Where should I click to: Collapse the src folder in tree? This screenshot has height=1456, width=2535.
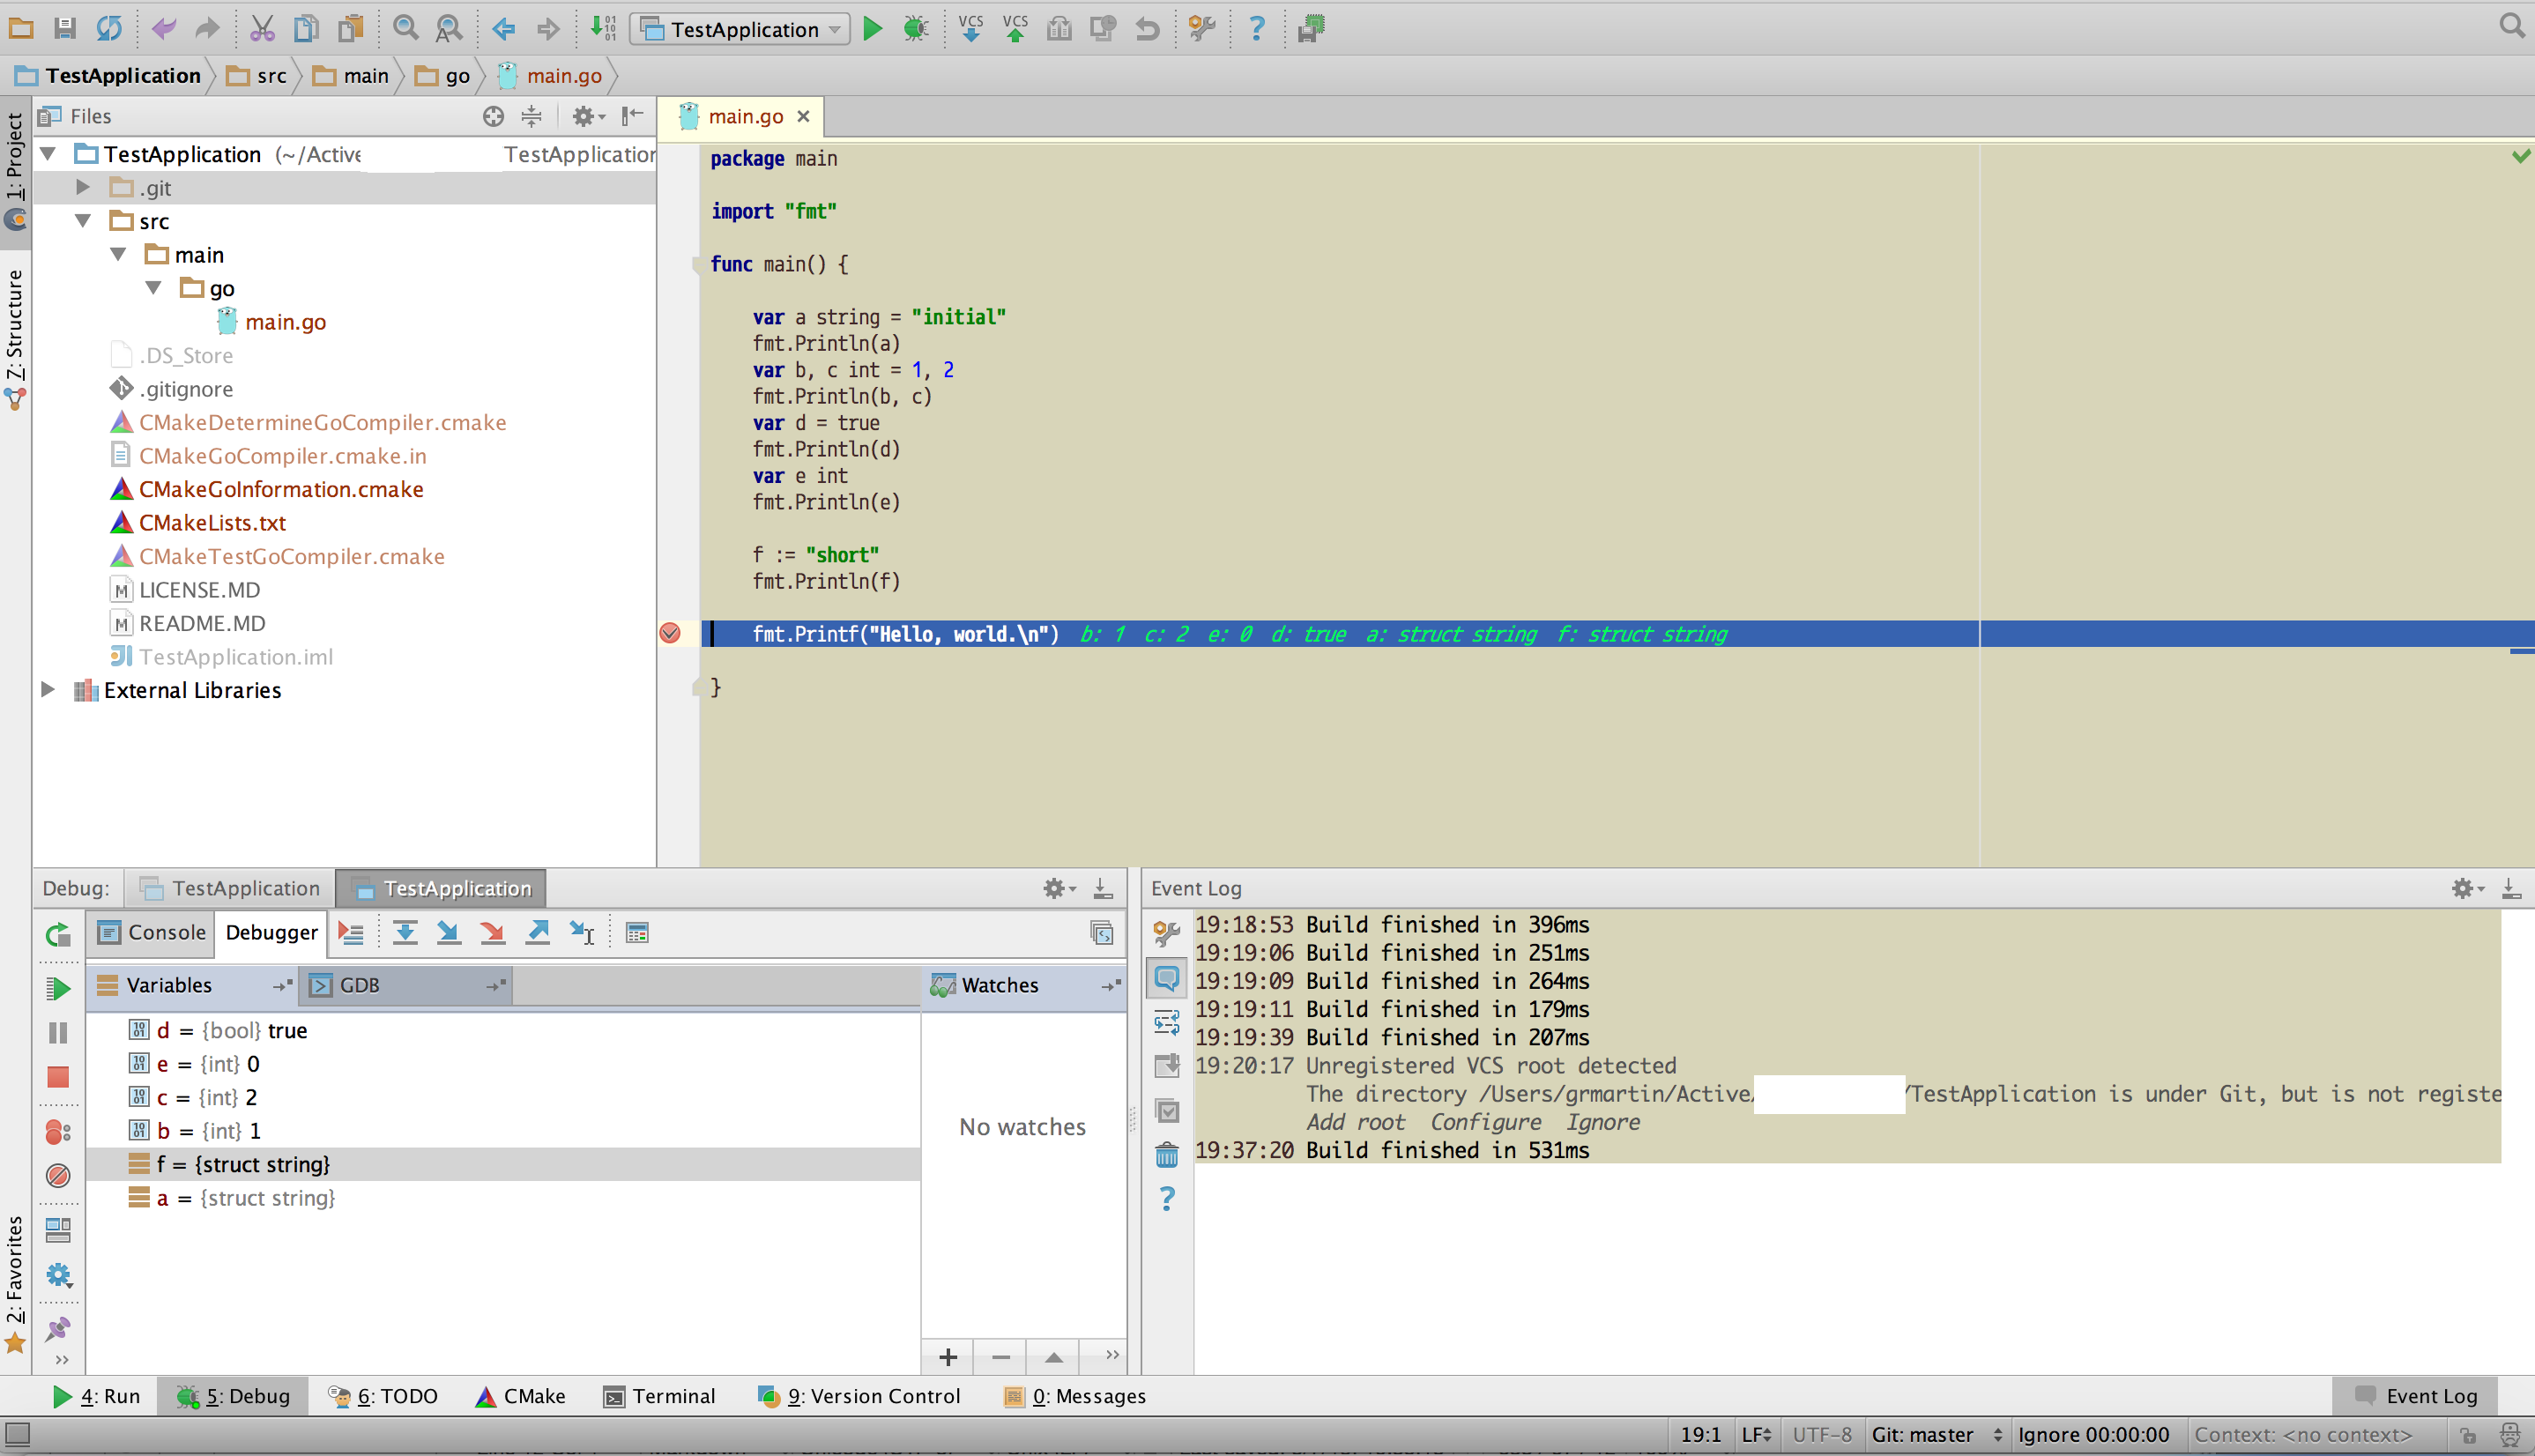click(x=83, y=221)
